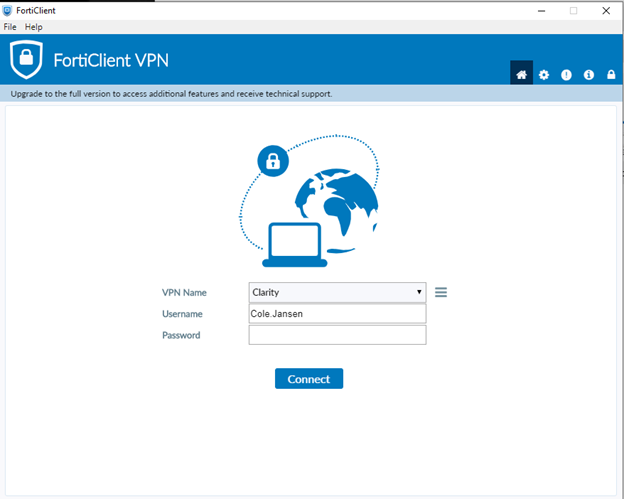
Task: Click the Password label
Action: (x=181, y=335)
